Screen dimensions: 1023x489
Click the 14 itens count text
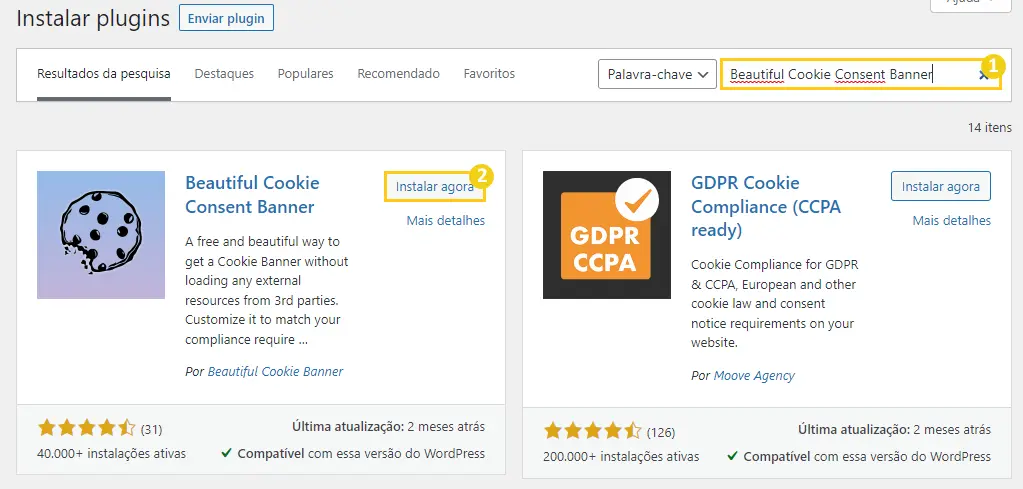990,128
